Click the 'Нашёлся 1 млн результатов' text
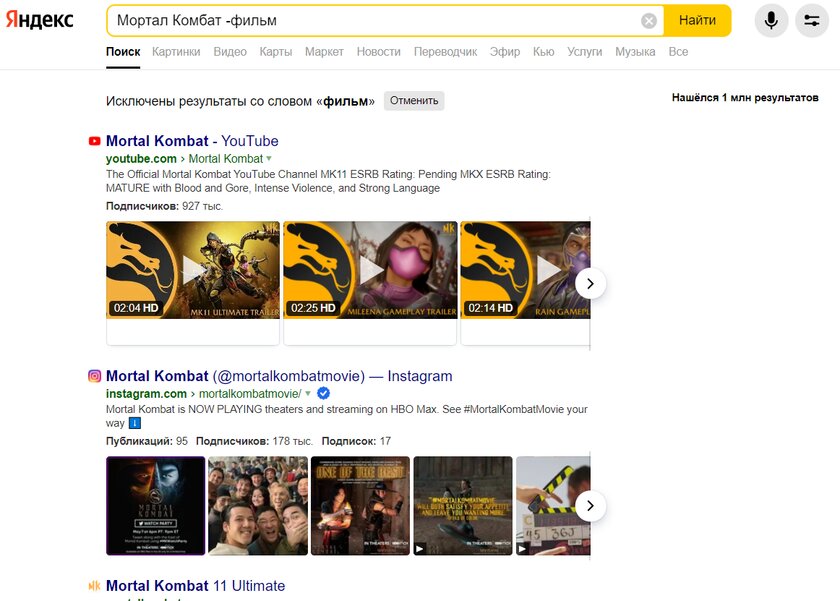The image size is (840, 601). [x=745, y=97]
